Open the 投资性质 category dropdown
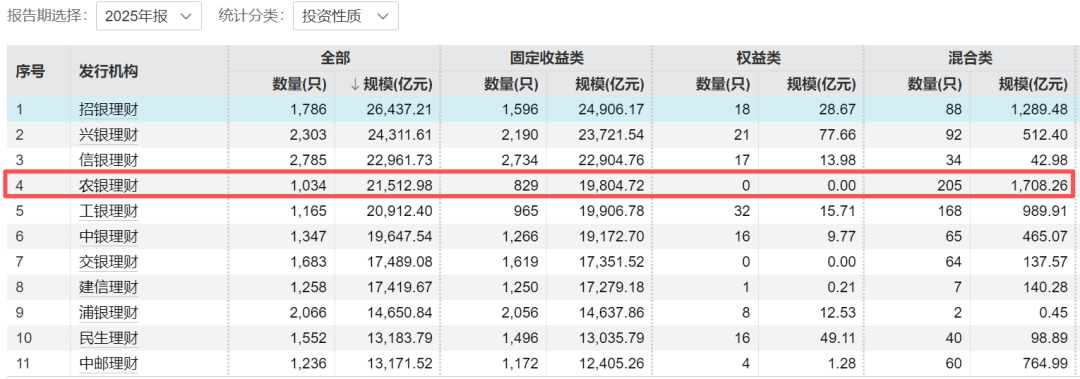1080x379 pixels. (x=346, y=16)
